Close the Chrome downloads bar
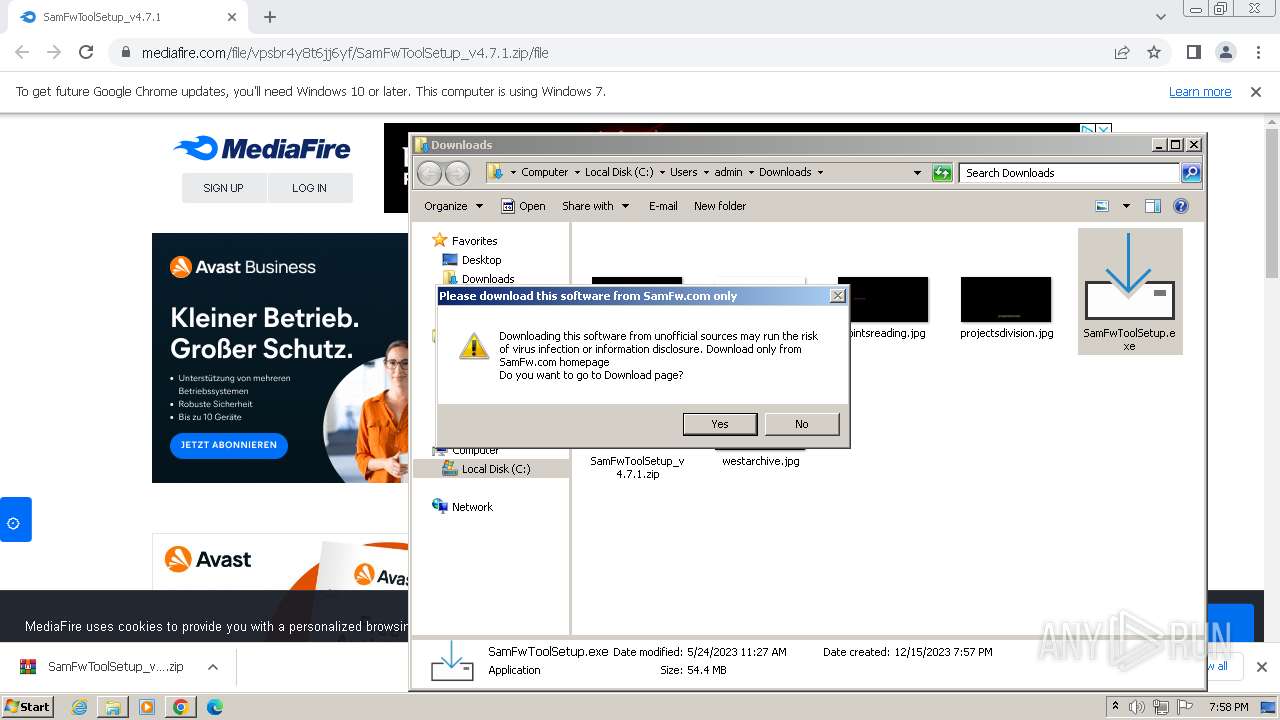 click(1261, 667)
